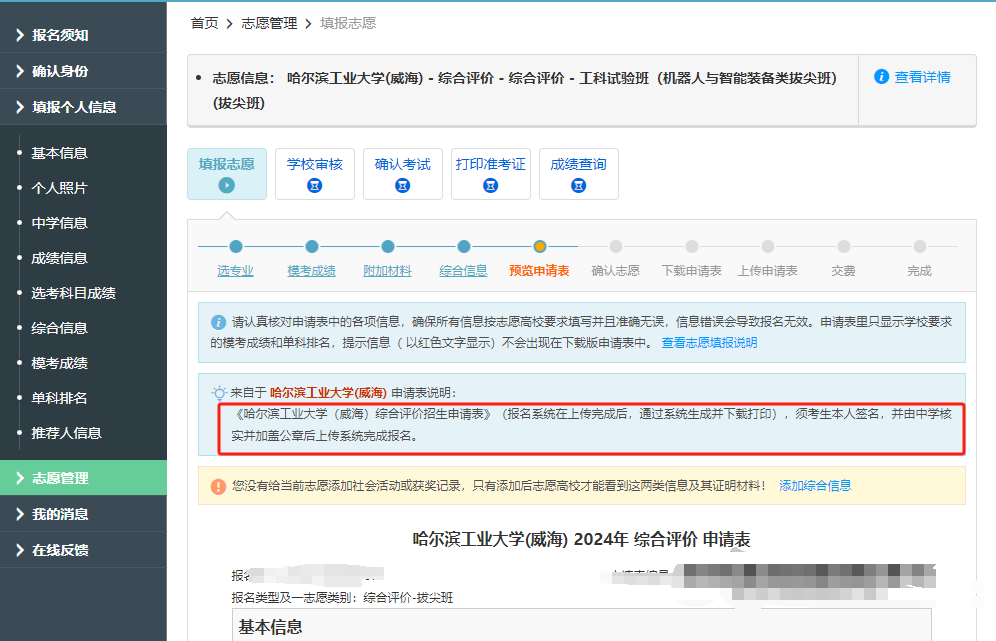Image resolution: width=996 pixels, height=641 pixels.
Task: Click the hourglass icon under 确认考试
Action: click(x=402, y=186)
